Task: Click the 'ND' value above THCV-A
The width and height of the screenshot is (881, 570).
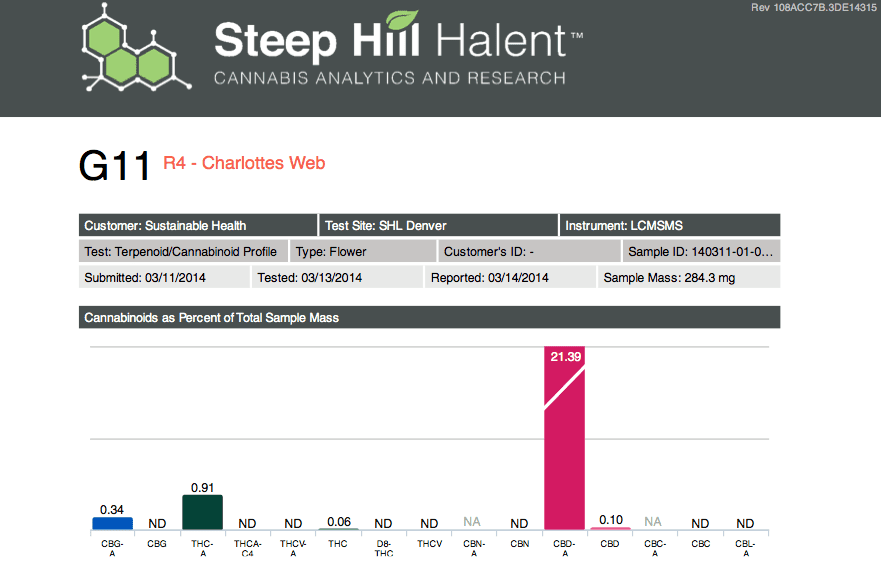Action: tap(293, 523)
